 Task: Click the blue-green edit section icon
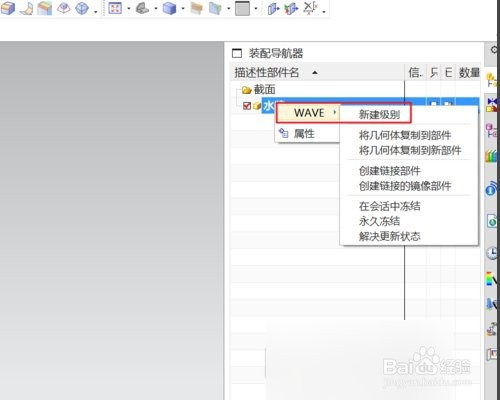click(215, 8)
